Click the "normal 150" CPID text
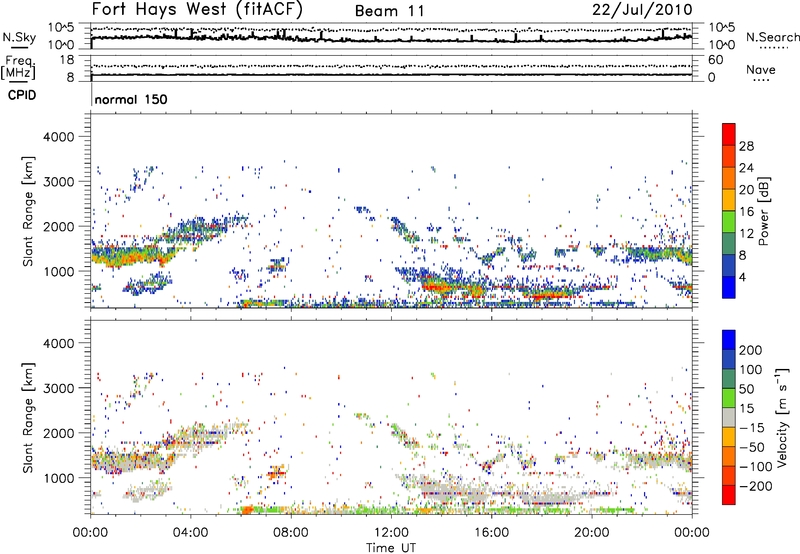The width and height of the screenshot is (800, 554). click(x=131, y=99)
